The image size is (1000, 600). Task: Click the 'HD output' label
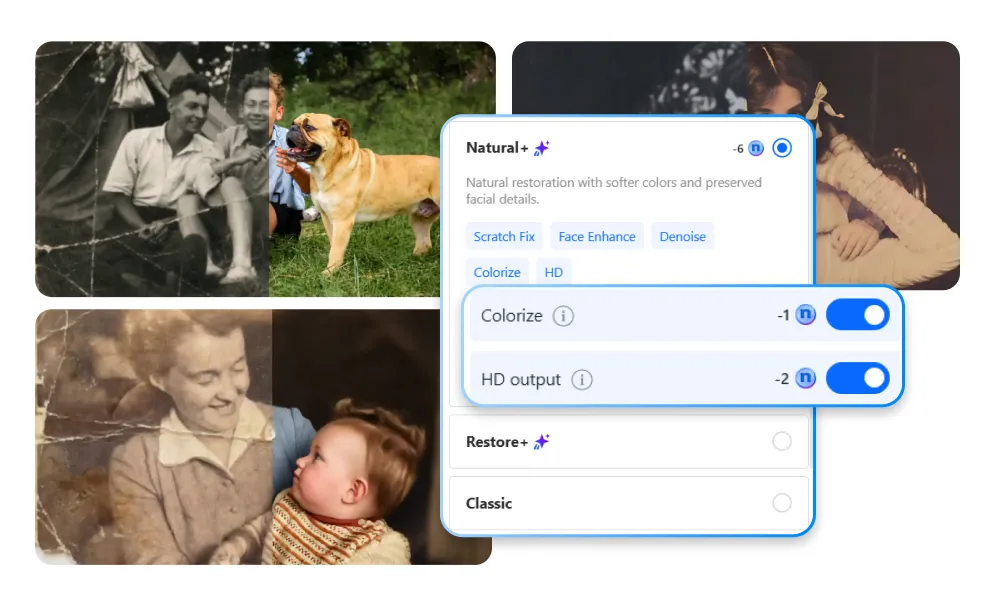[x=520, y=380]
